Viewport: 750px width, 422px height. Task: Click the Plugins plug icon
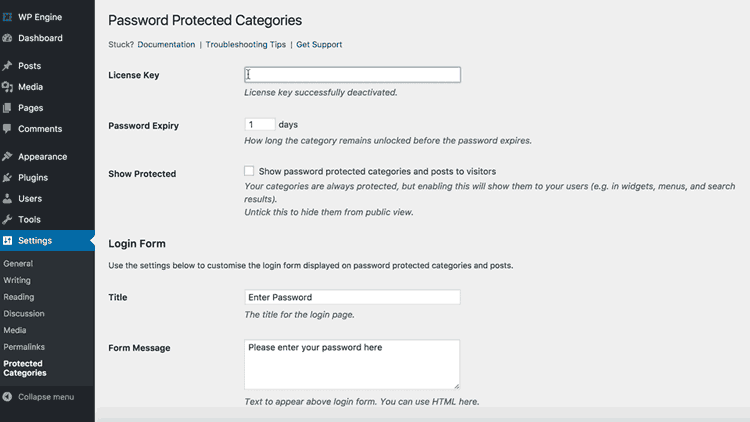[x=7, y=178]
